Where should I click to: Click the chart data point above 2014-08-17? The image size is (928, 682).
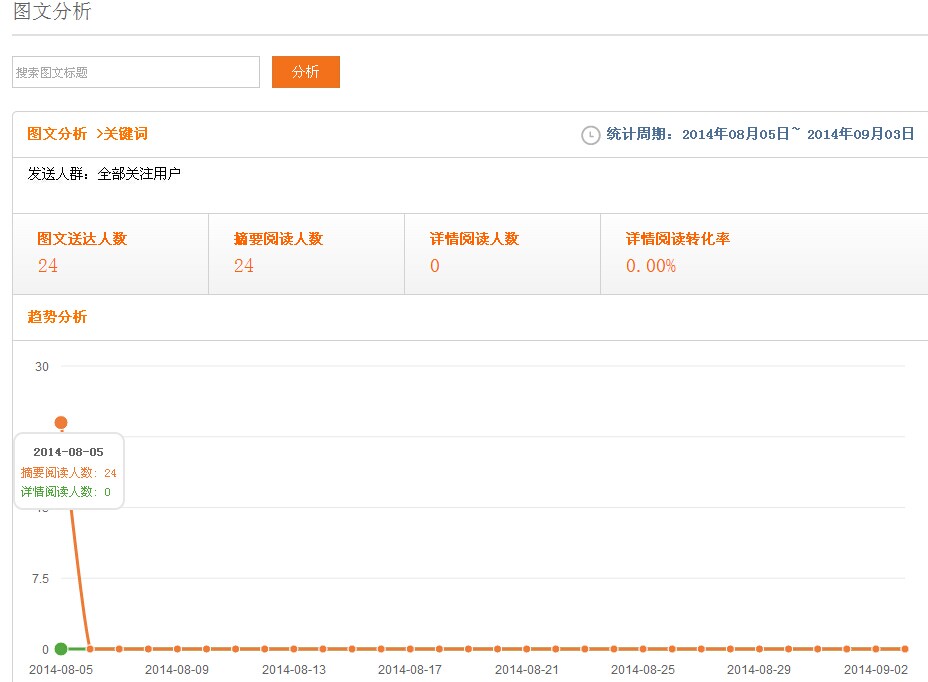(x=410, y=649)
